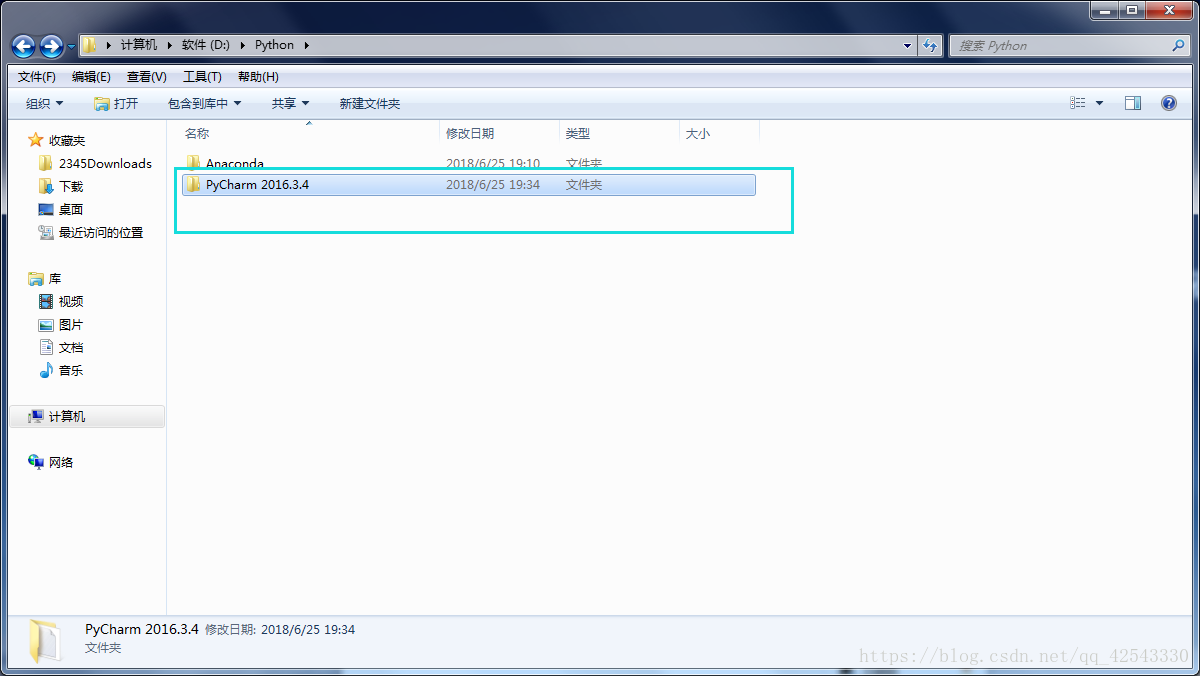Image resolution: width=1200 pixels, height=676 pixels.
Task: Expand the arrow after 软件 (D:) breadcrumb
Action: pos(242,45)
